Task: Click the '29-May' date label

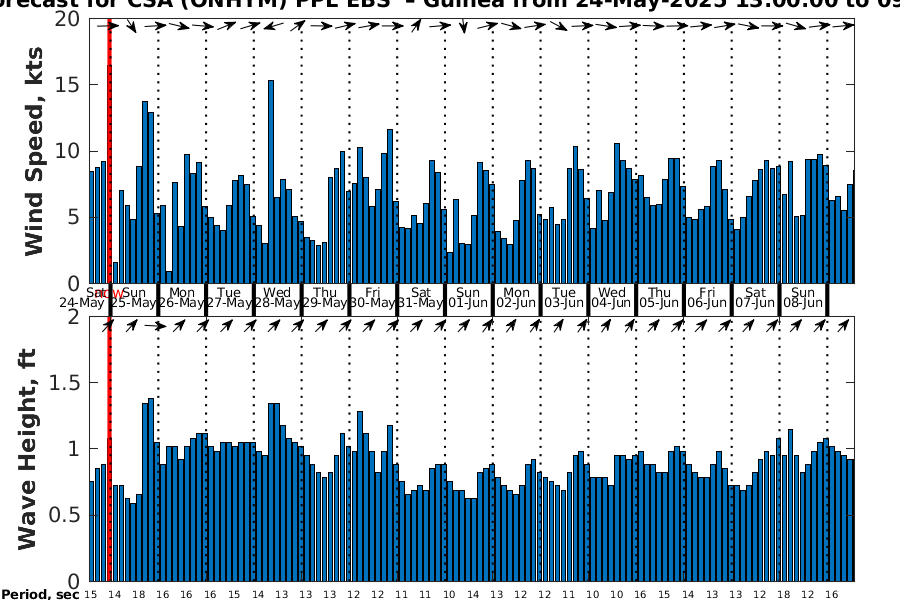Action: tap(325, 303)
